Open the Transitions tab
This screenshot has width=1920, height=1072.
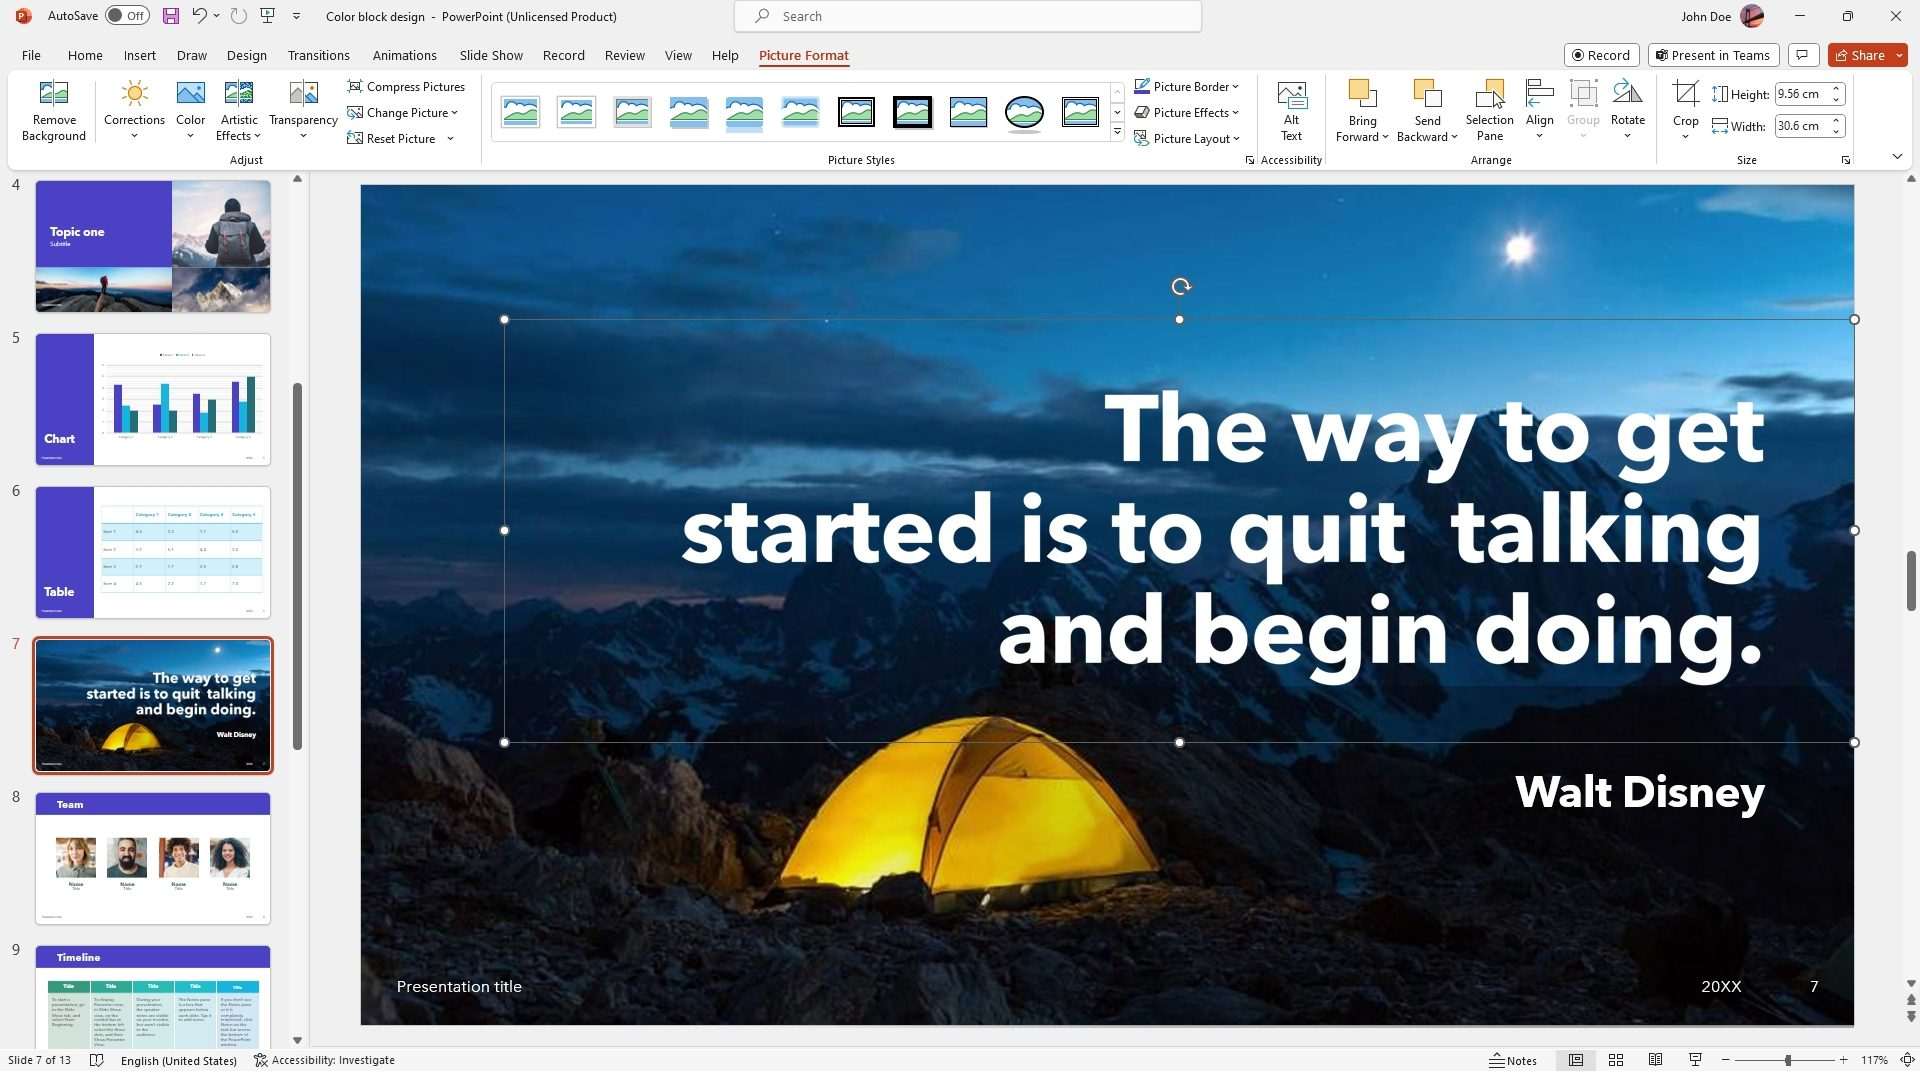pyautogui.click(x=318, y=55)
